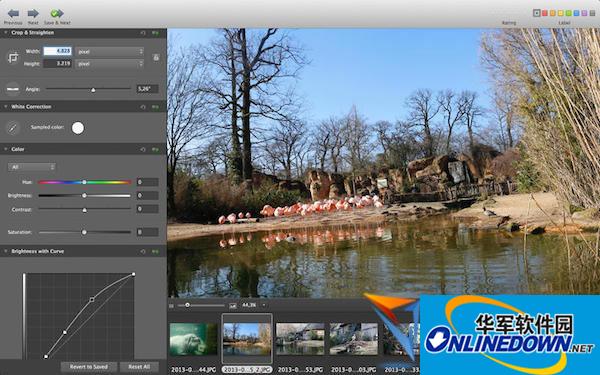The width and height of the screenshot is (600, 375).
Task: Select the no-label square in Label row
Action: tap(536, 13)
